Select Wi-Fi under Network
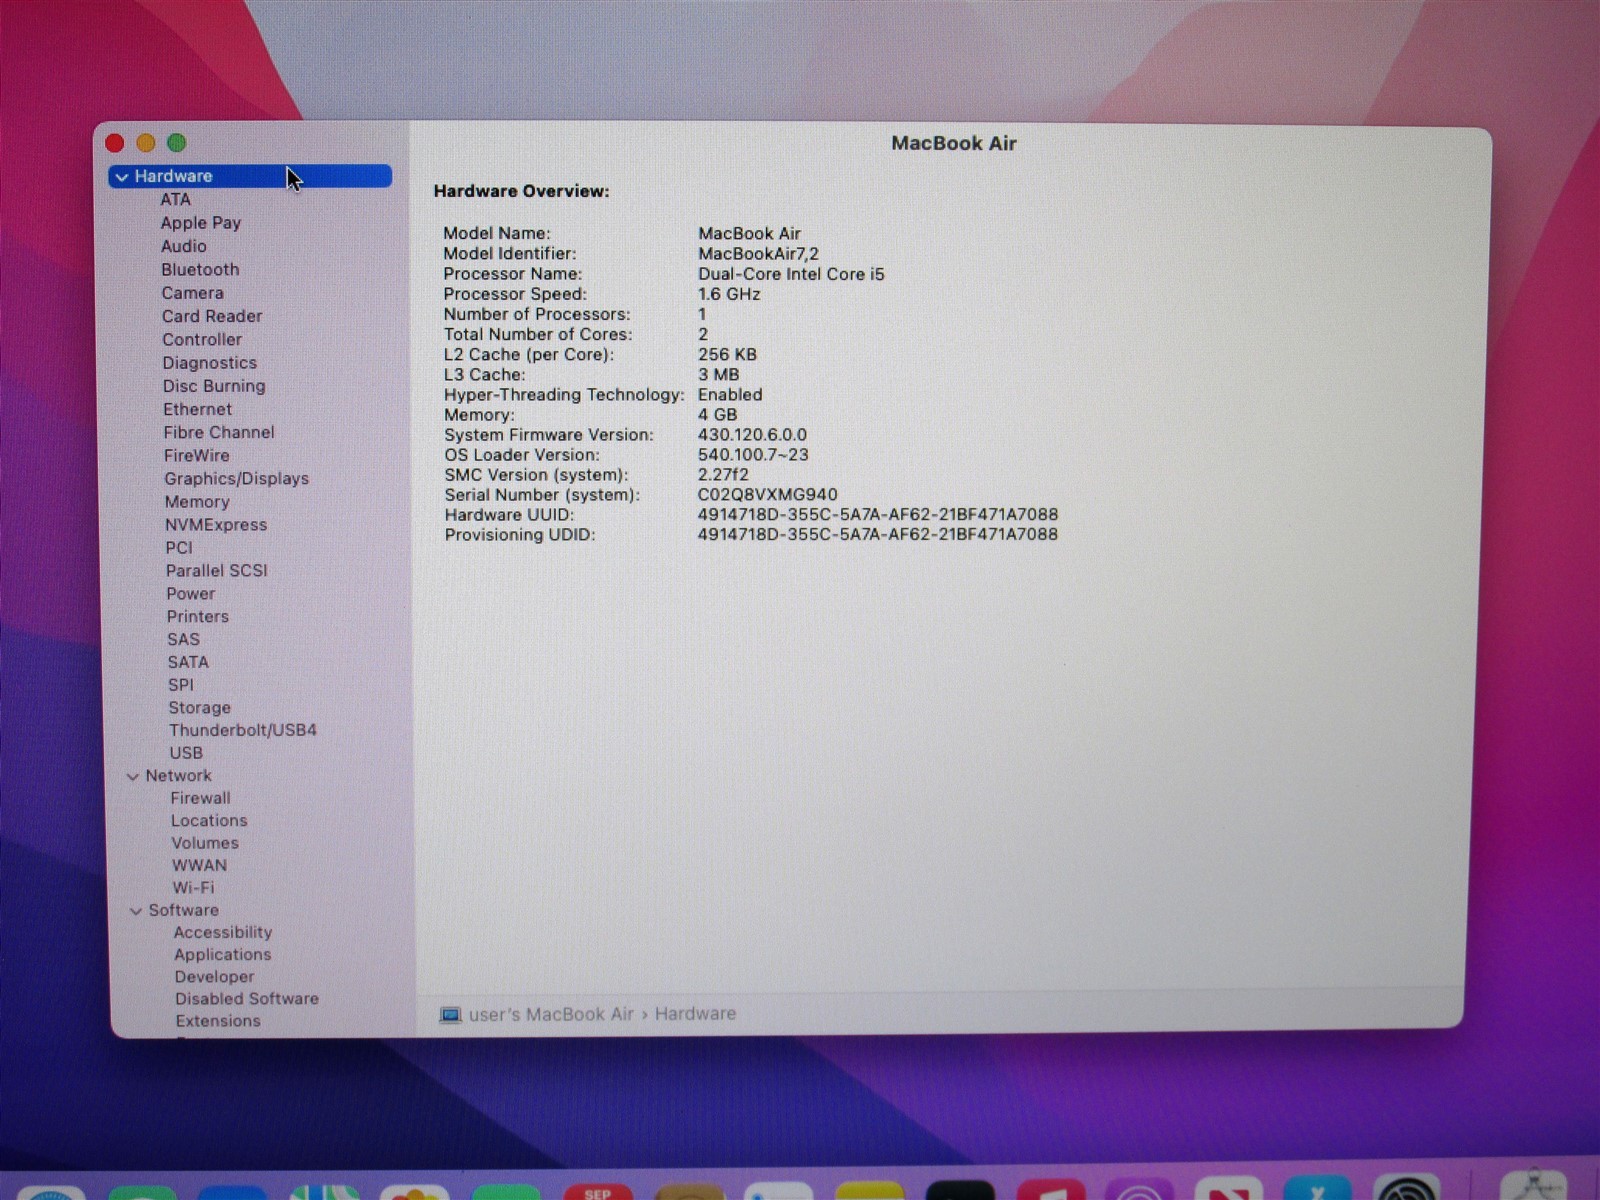1600x1200 pixels. click(x=193, y=888)
